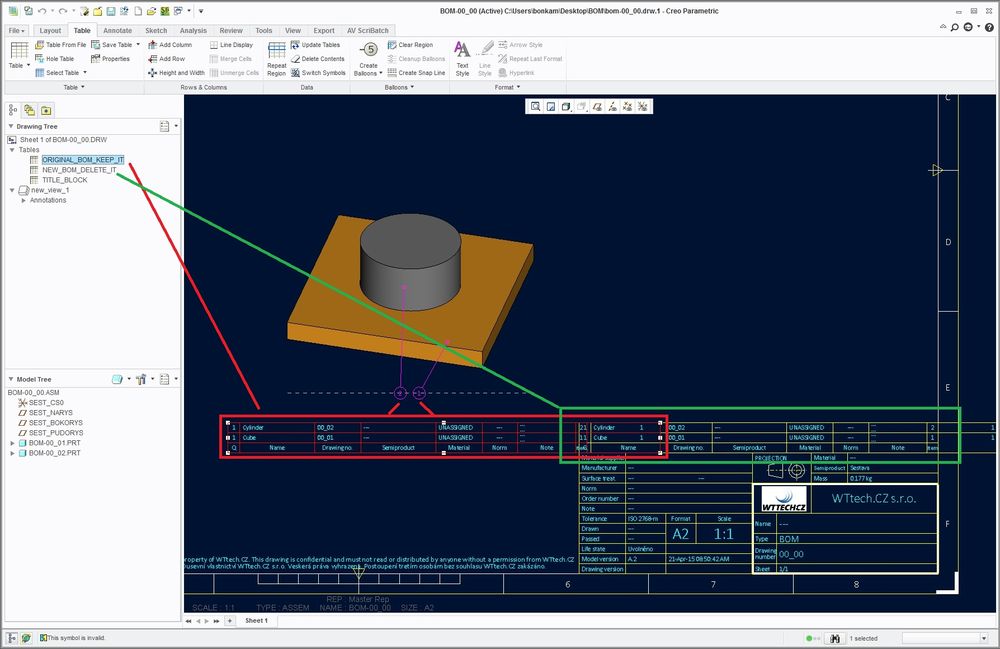The height and width of the screenshot is (649, 1000).
Task: Switch to the Review ribbon tab
Action: coord(231,31)
